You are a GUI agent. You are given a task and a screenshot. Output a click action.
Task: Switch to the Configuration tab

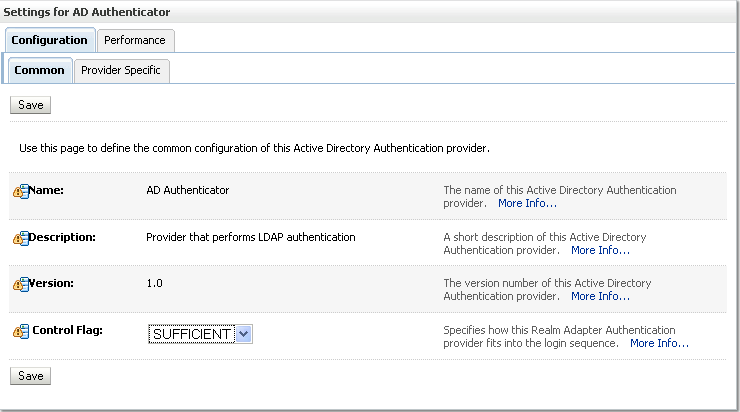click(x=50, y=40)
